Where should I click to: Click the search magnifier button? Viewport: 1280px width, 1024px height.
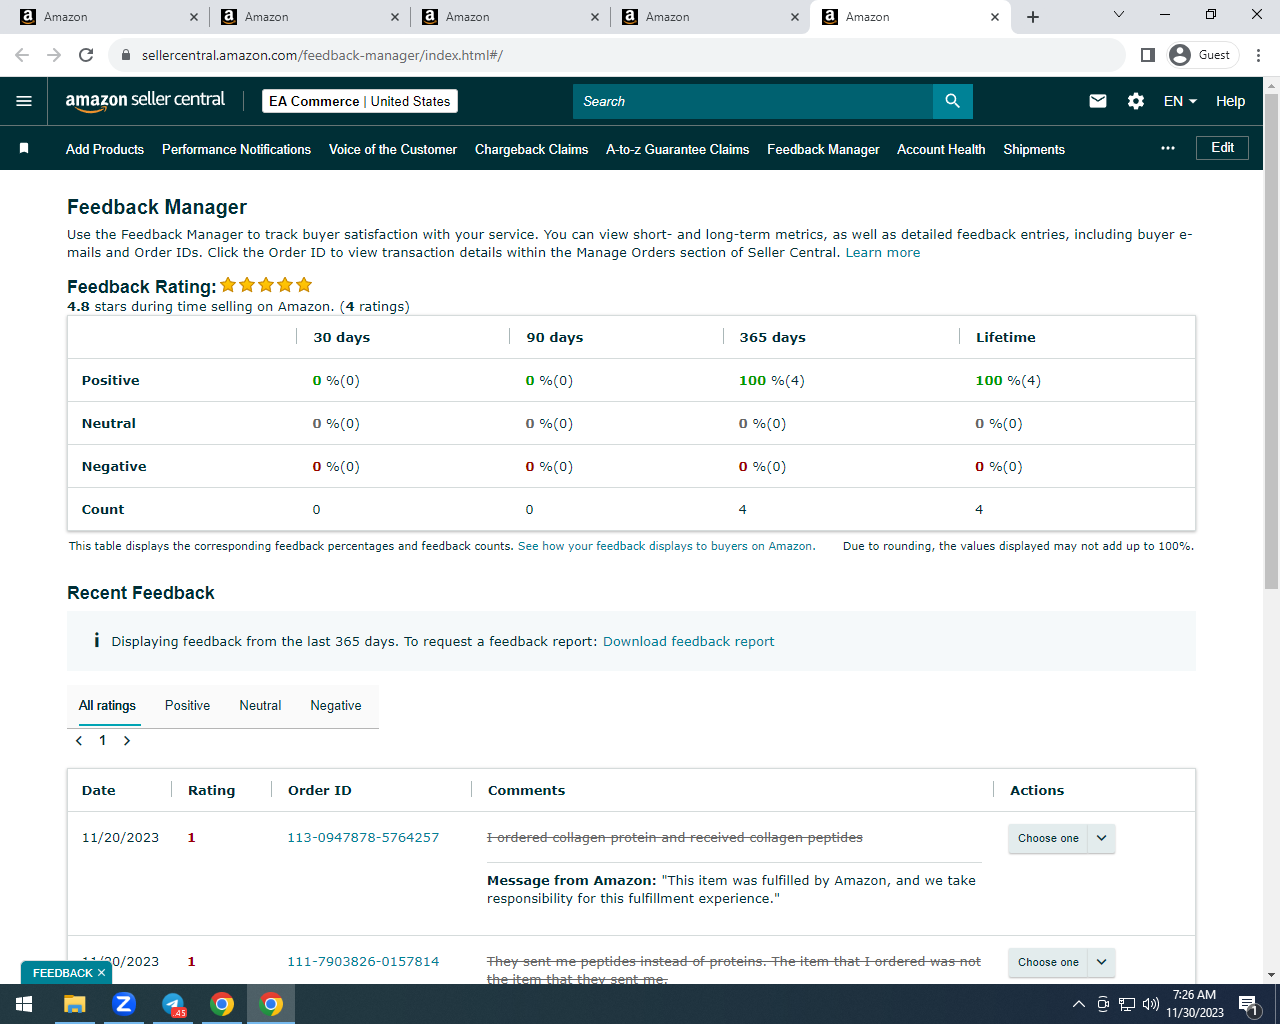952,101
